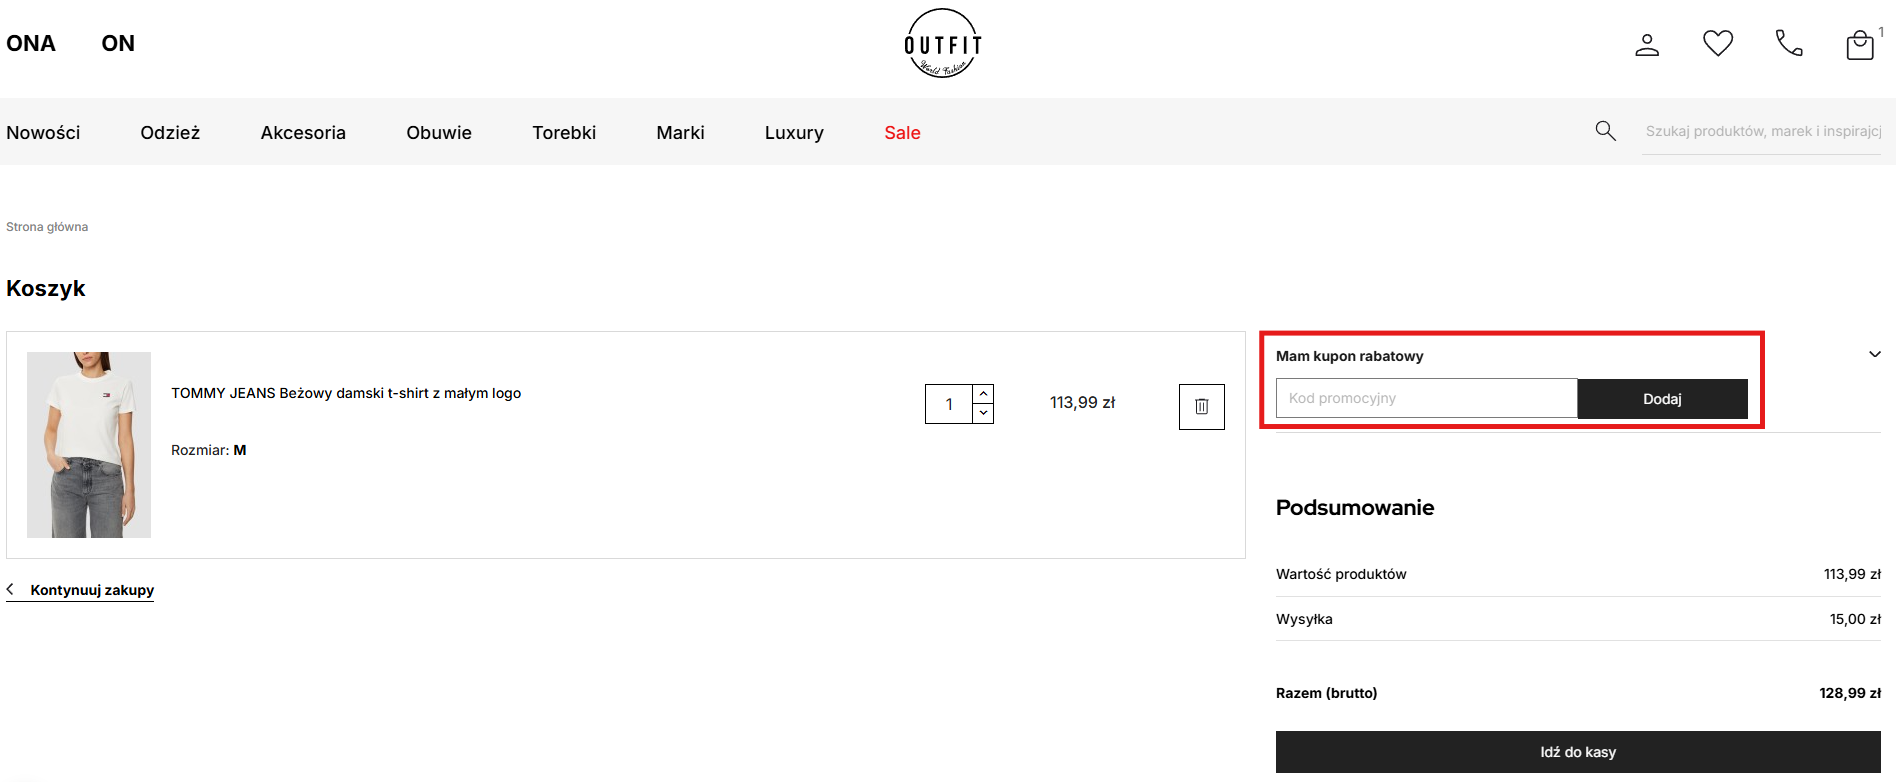Click back arrow beside Kontynuuj zakupy
1896x782 pixels.
pyautogui.click(x=11, y=590)
